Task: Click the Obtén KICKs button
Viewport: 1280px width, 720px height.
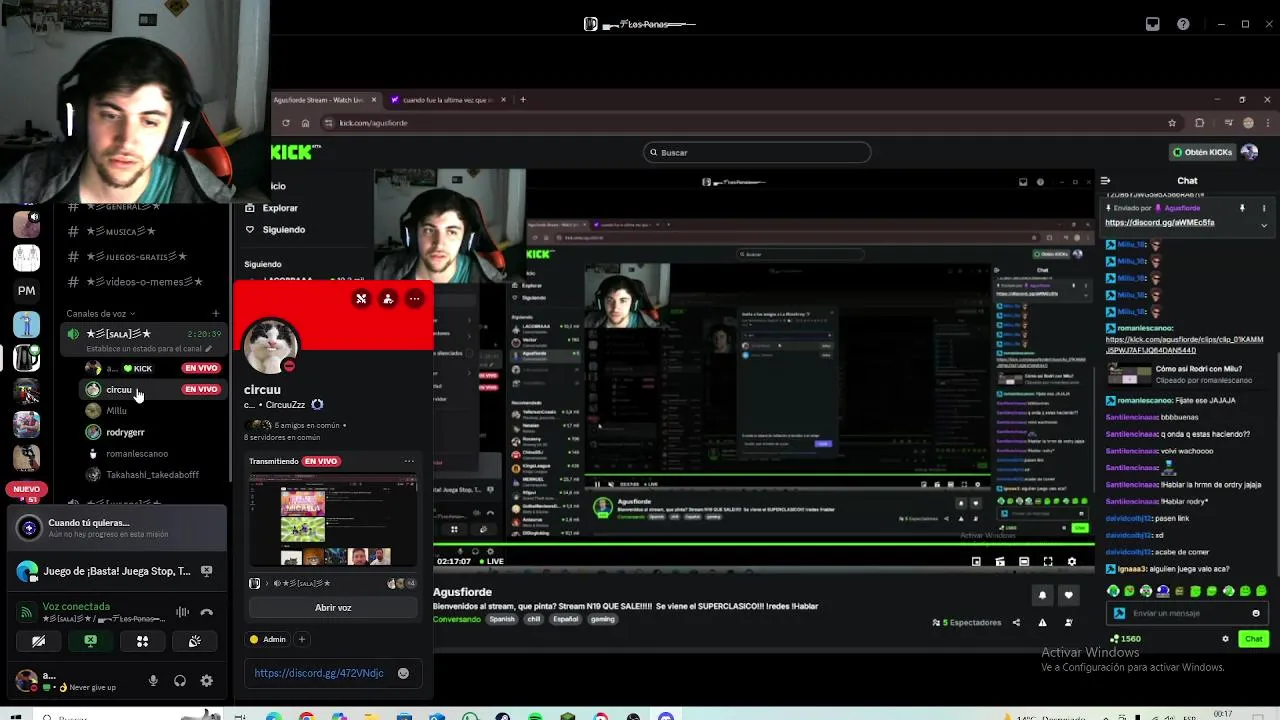Action: click(x=1202, y=152)
